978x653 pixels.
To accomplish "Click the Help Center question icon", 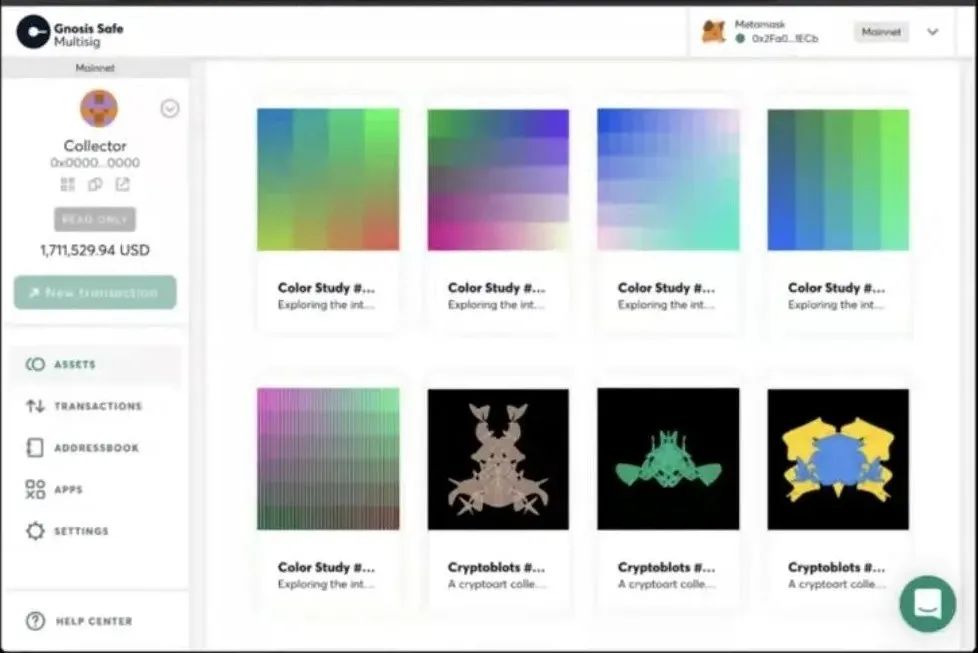I will coord(35,621).
